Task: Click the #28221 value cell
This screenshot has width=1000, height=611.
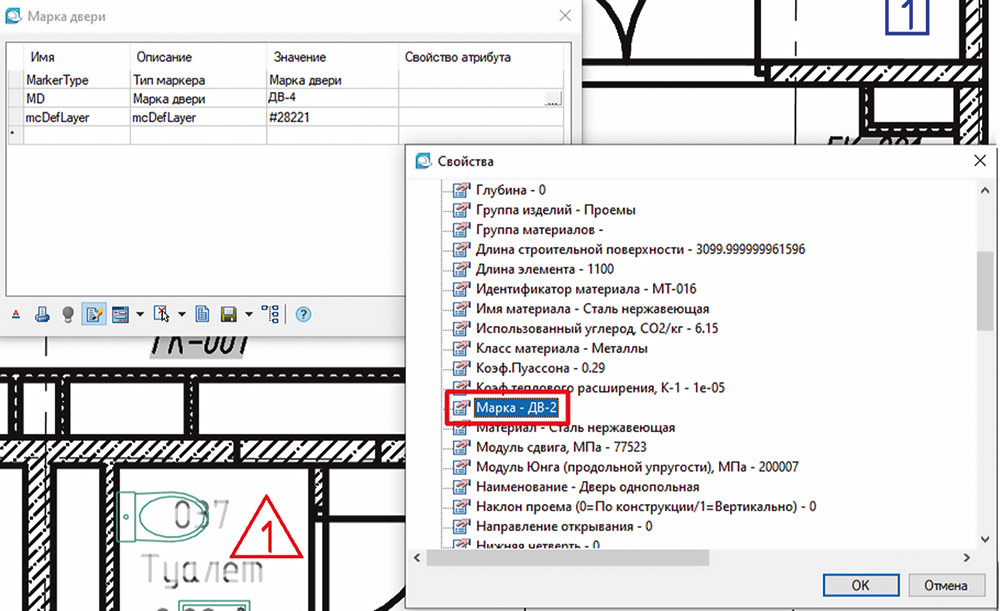Action: (332, 117)
